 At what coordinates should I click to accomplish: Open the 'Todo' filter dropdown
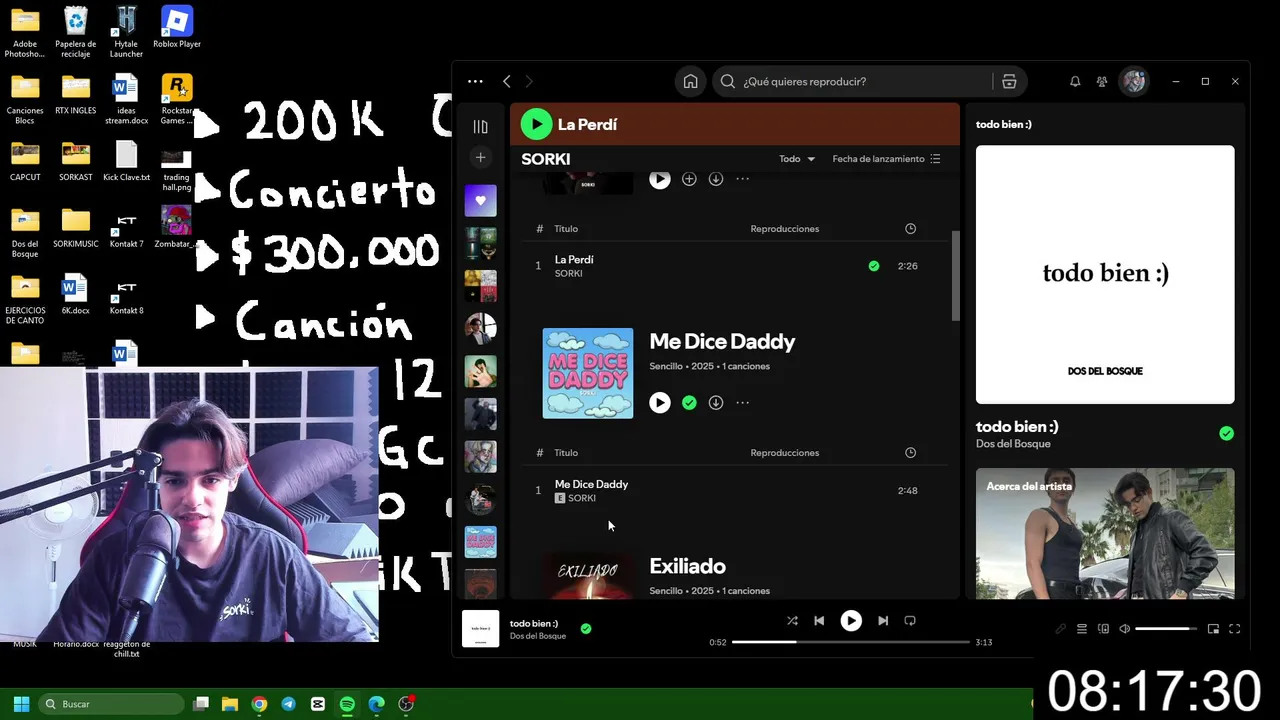(797, 159)
